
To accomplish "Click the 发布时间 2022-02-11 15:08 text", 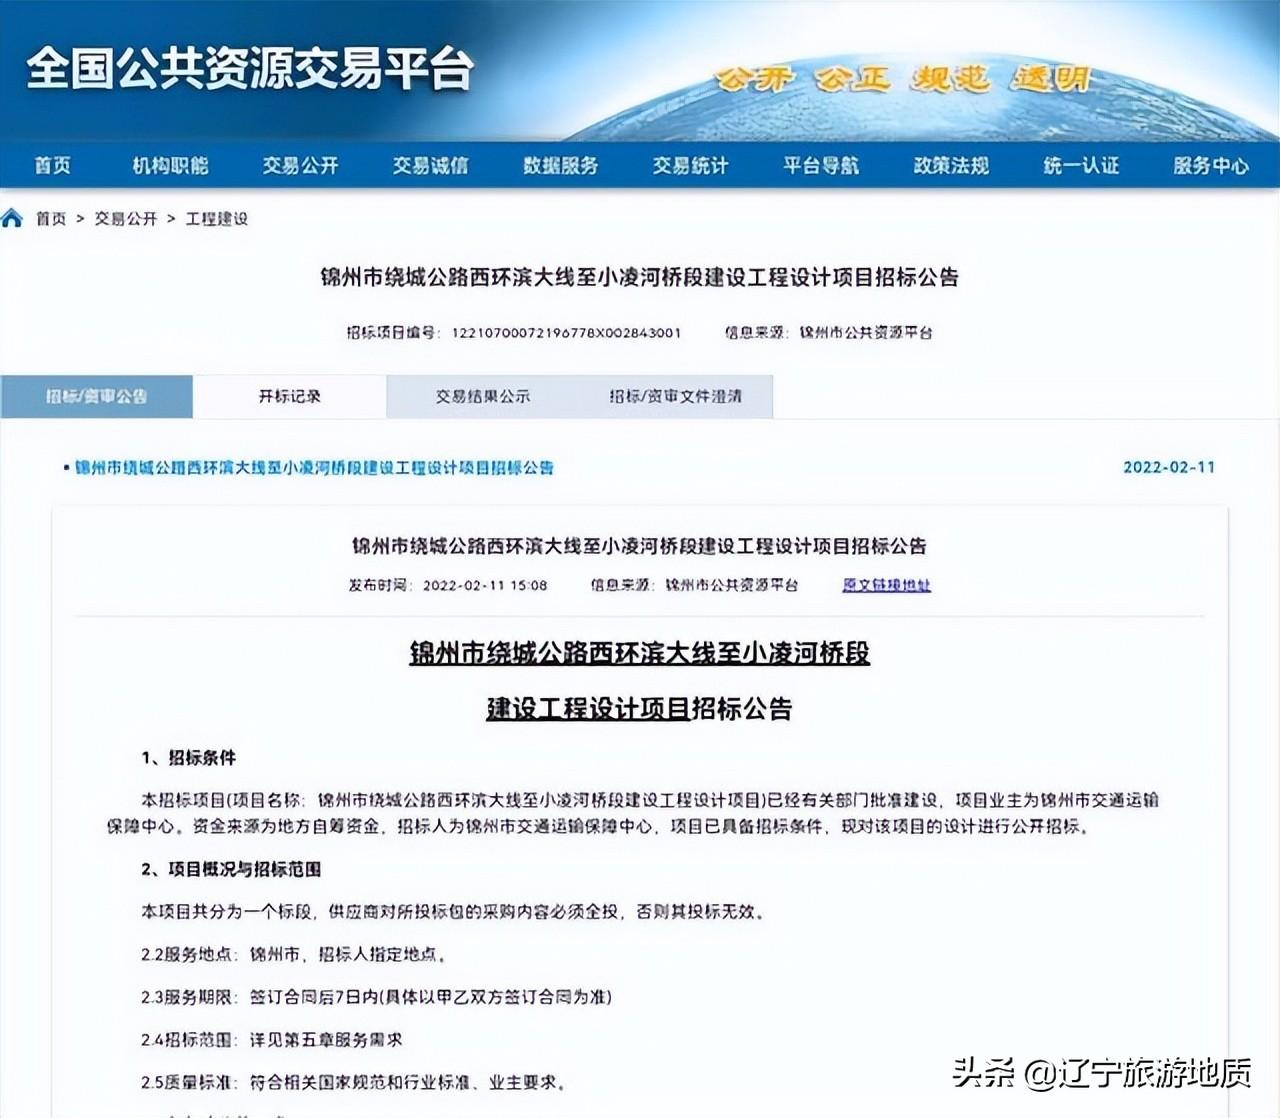I will click(x=448, y=585).
